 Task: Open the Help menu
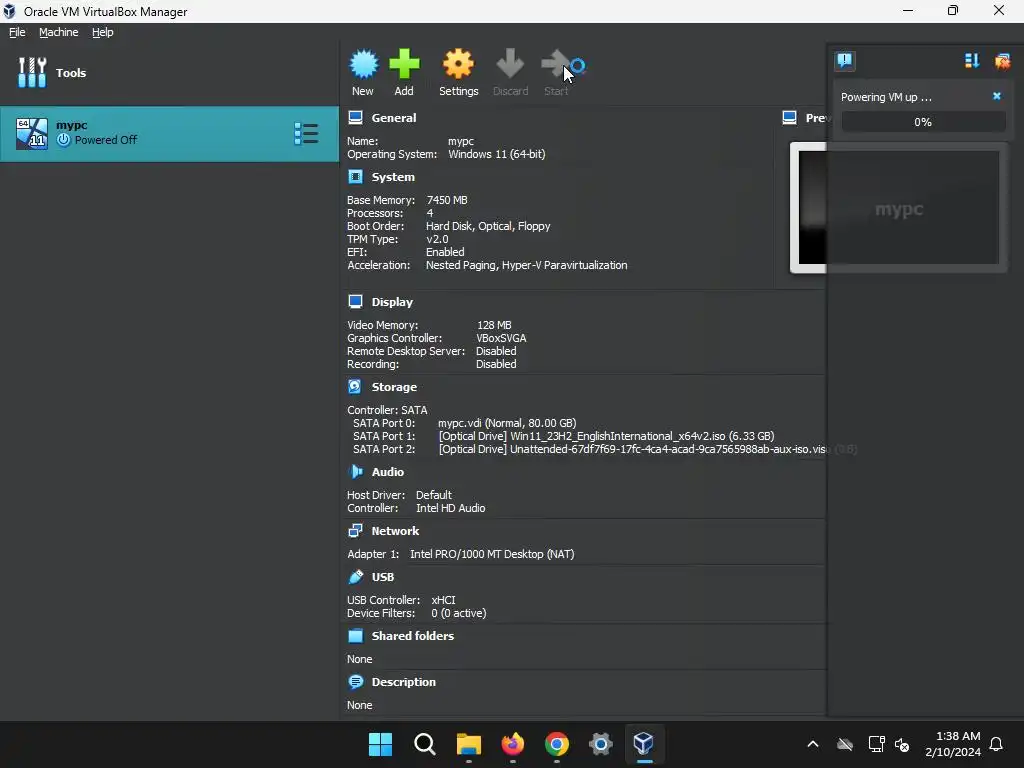tap(103, 32)
